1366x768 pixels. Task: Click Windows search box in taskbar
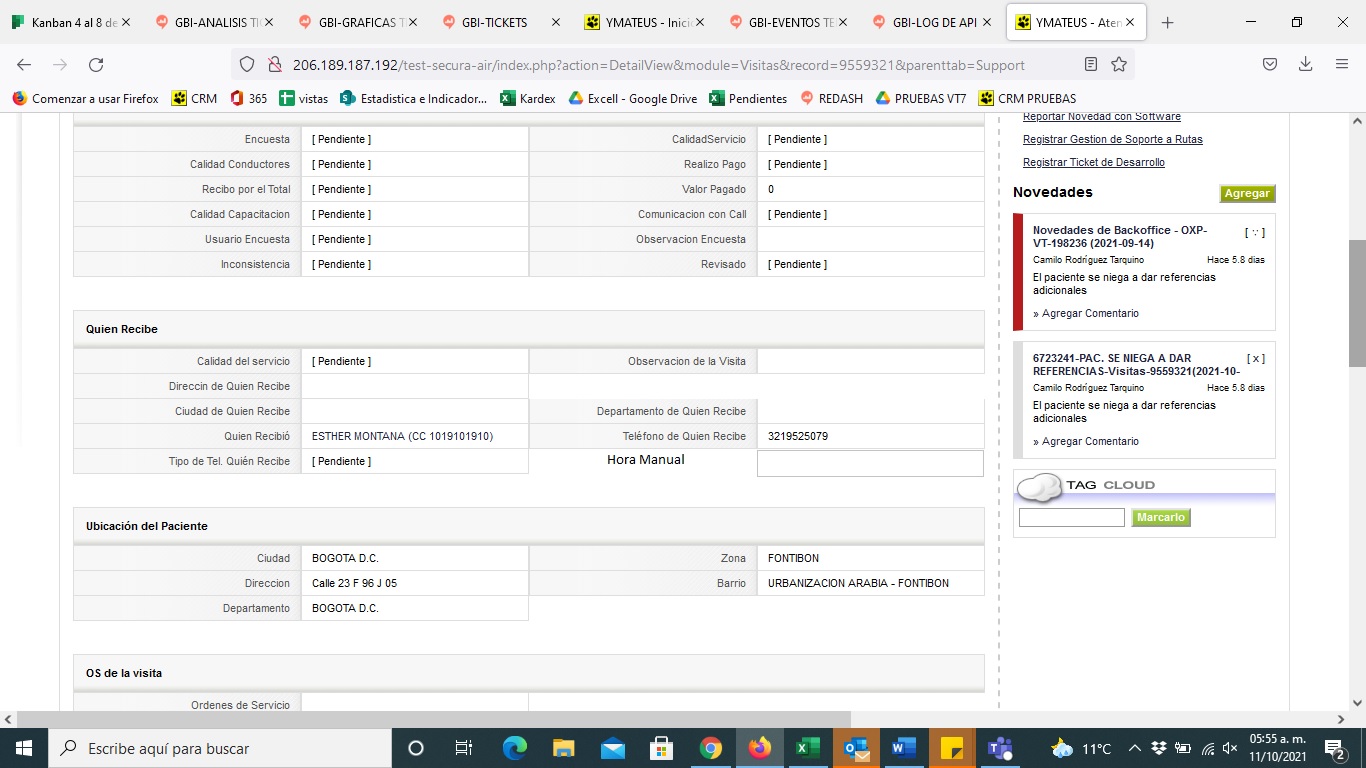tap(220, 748)
